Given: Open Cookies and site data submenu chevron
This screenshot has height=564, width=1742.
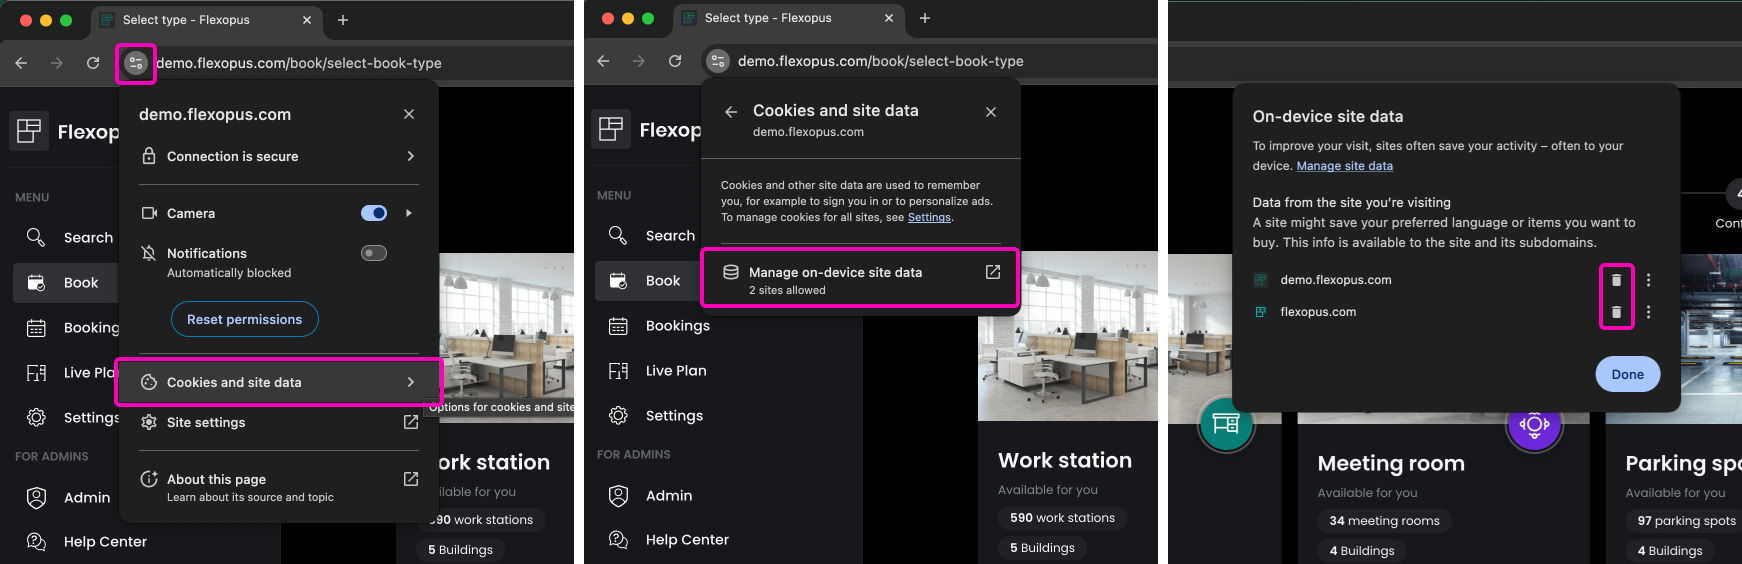Looking at the screenshot, I should pyautogui.click(x=410, y=382).
